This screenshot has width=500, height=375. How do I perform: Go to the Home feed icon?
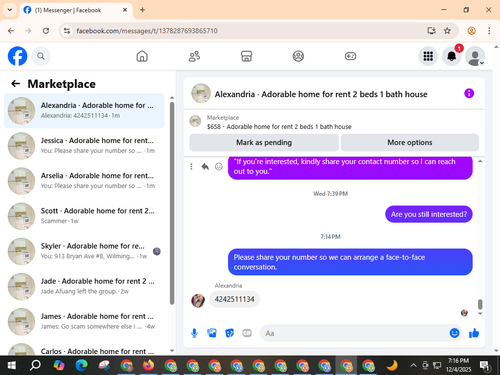coord(142,56)
